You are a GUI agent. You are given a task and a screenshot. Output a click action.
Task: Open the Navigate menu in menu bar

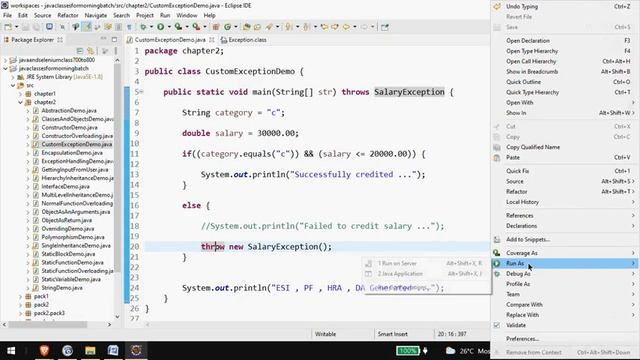pyautogui.click(x=96, y=16)
